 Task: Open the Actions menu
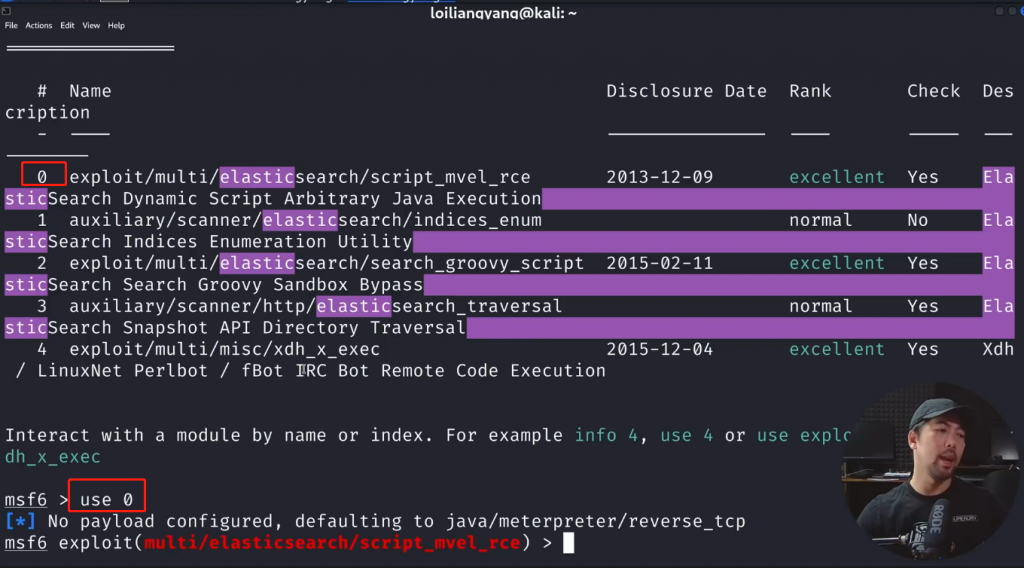click(x=39, y=26)
